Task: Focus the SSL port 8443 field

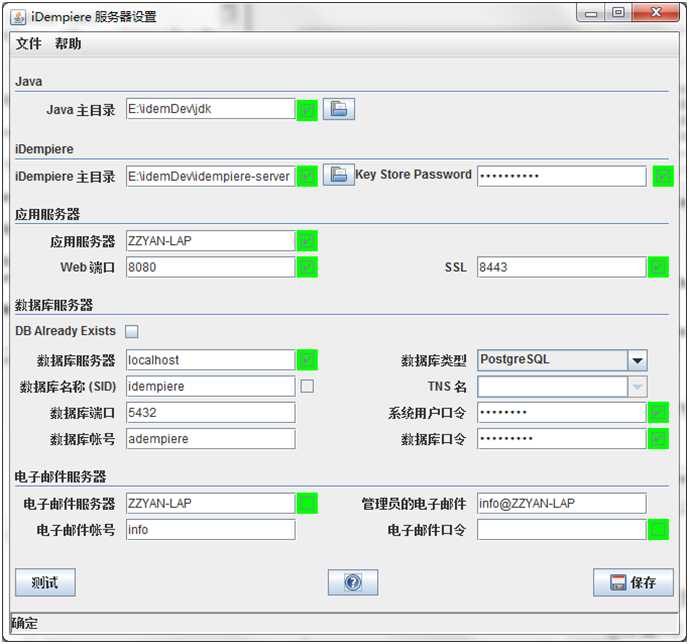Action: (562, 267)
